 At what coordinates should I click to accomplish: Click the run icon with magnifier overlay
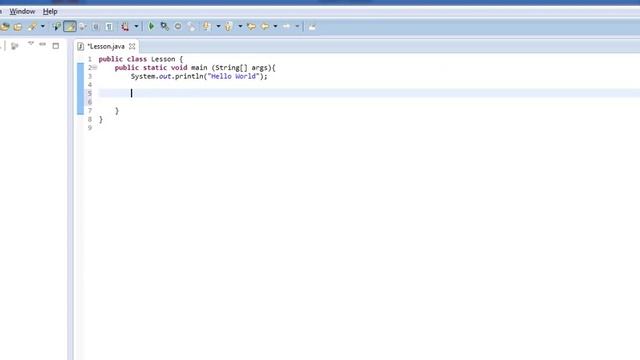coord(164,27)
